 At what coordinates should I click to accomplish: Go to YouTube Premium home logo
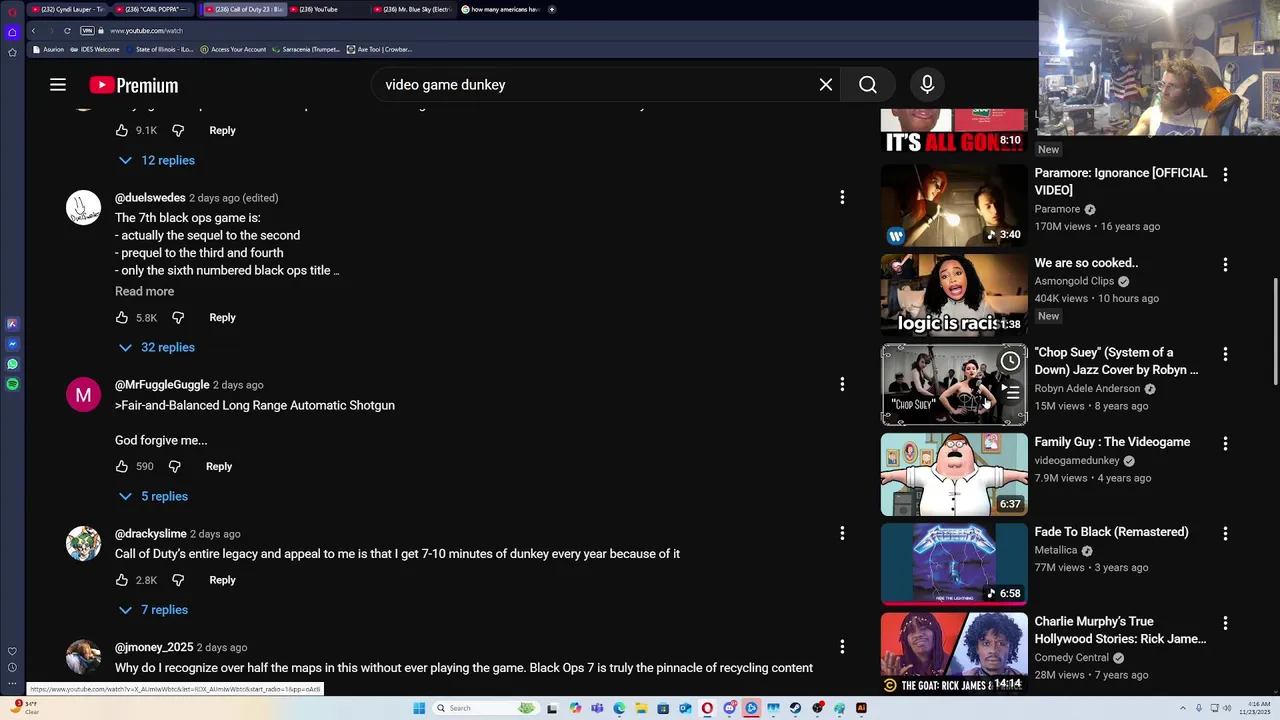point(134,85)
